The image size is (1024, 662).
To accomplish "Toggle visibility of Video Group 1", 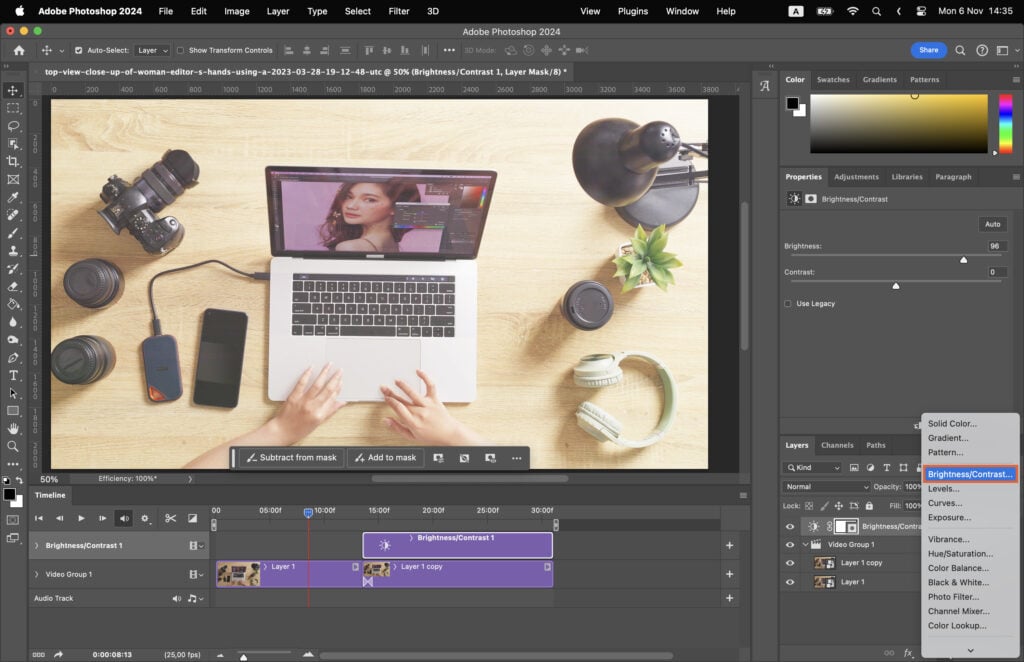I will (x=790, y=545).
